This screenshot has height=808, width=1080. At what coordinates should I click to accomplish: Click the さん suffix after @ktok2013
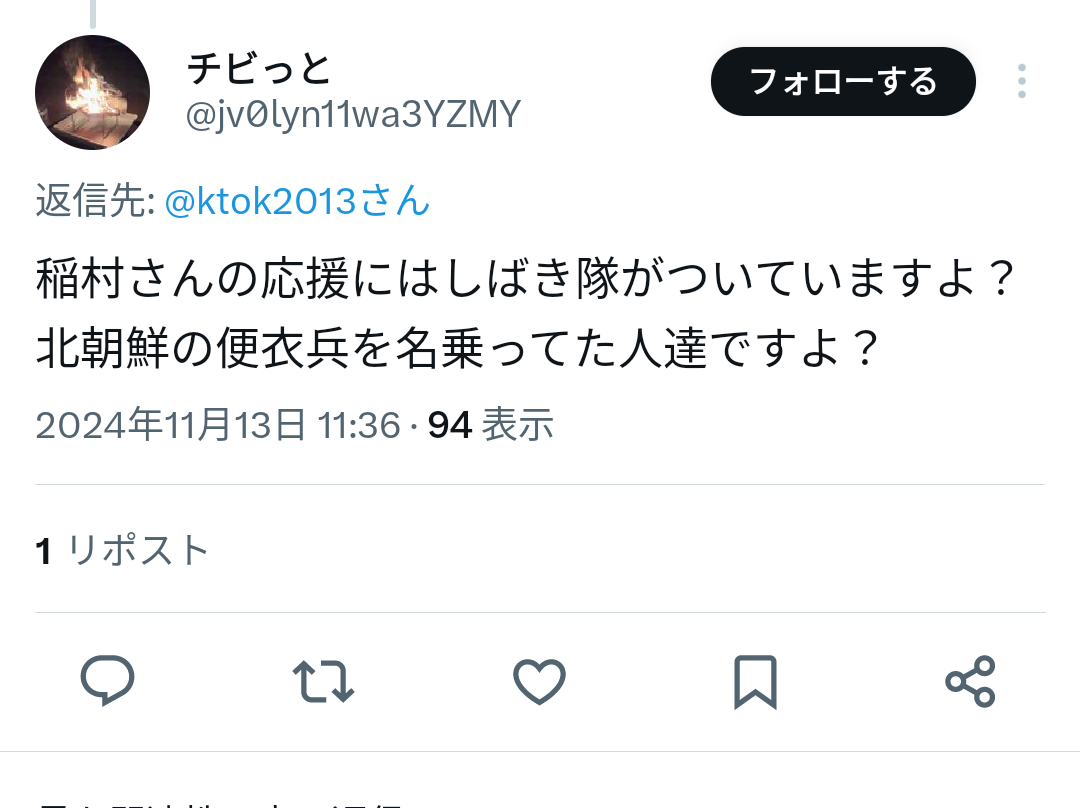pyautogui.click(x=395, y=201)
